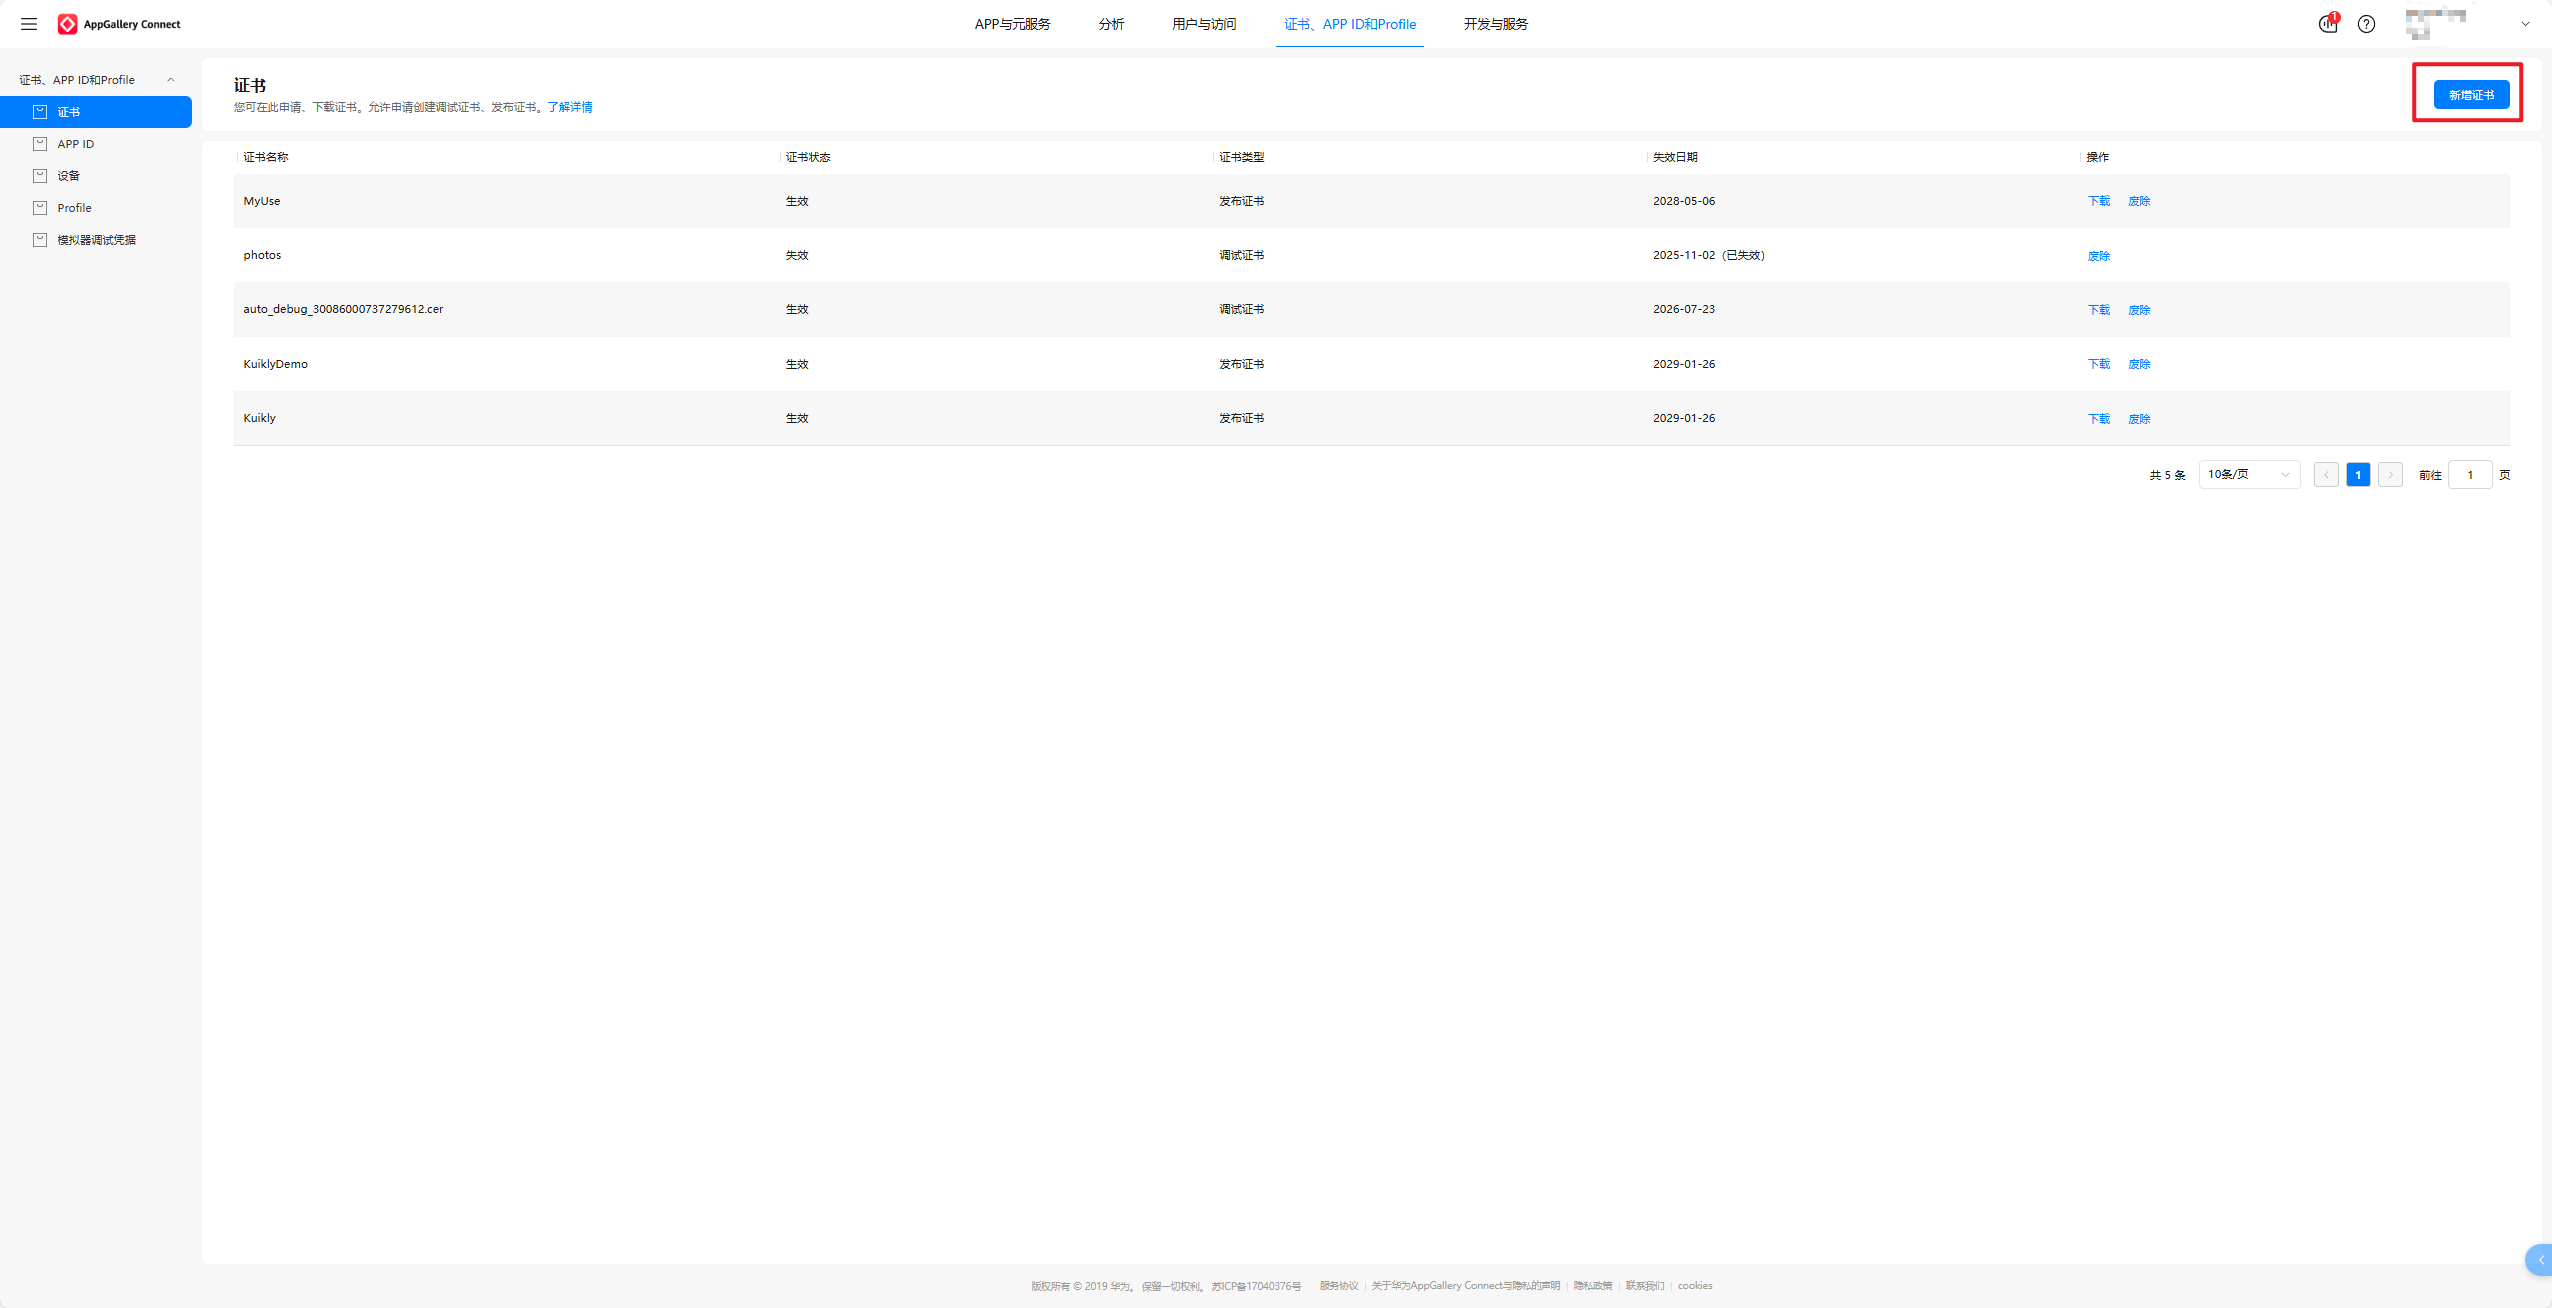Switch to the APP与元服务 tab
Image resolution: width=2552 pixels, height=1308 pixels.
tap(1012, 24)
